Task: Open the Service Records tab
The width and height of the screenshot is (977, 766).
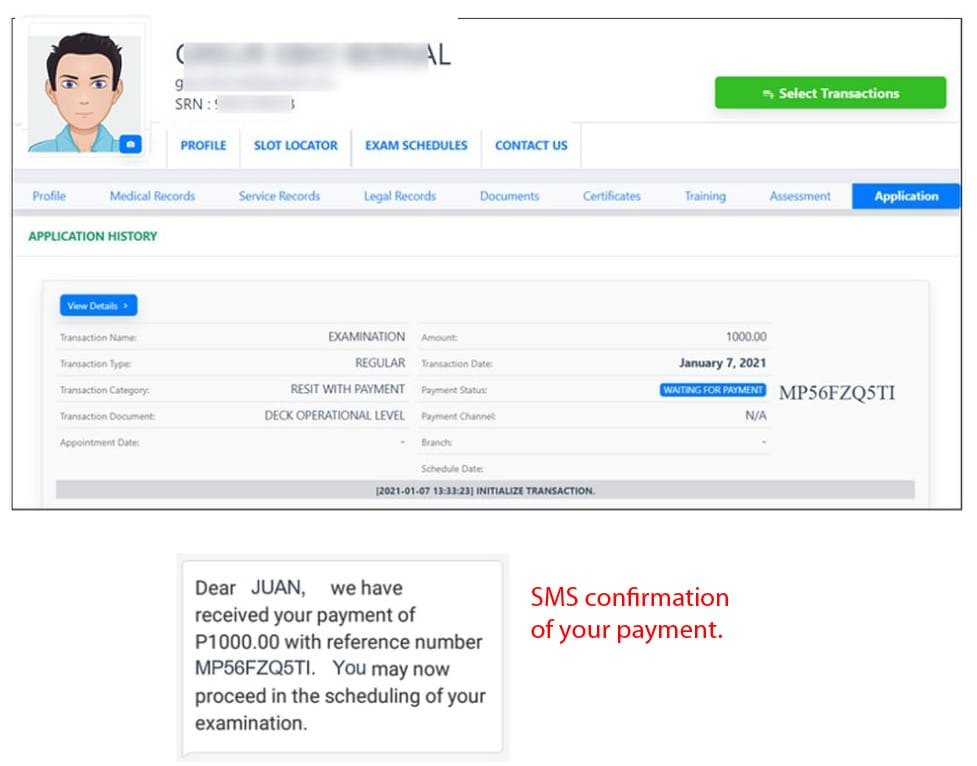Action: (279, 196)
